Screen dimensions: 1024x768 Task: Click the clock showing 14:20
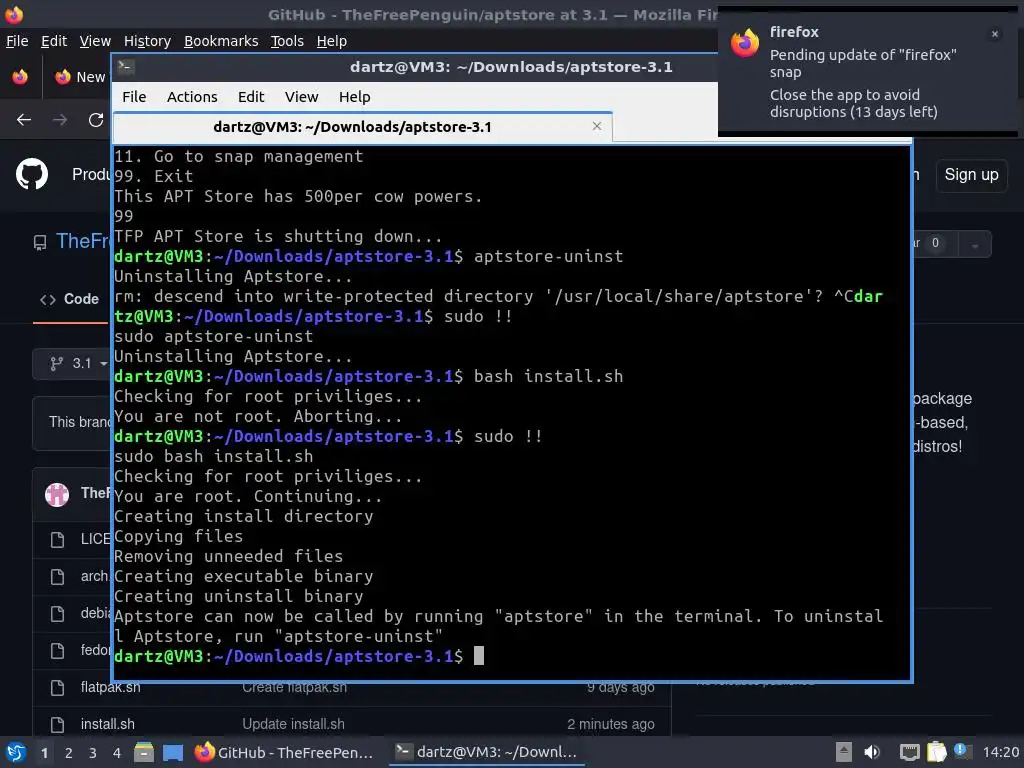pyautogui.click(x=1000, y=752)
